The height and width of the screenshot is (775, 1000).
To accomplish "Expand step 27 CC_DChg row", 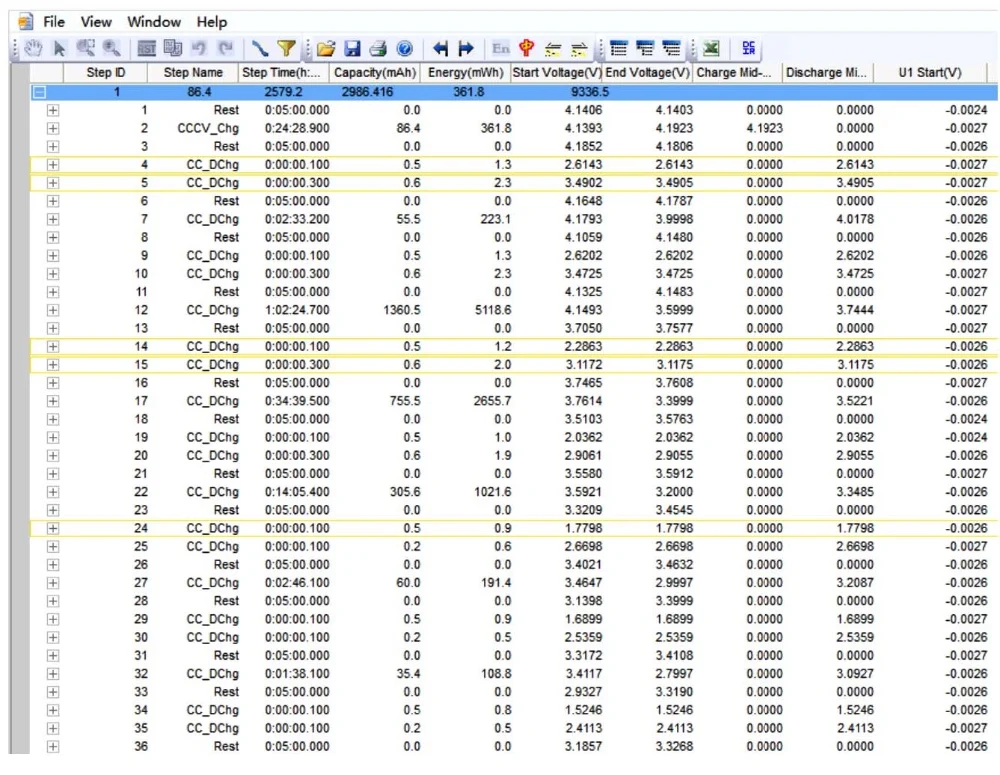I will point(53,583).
